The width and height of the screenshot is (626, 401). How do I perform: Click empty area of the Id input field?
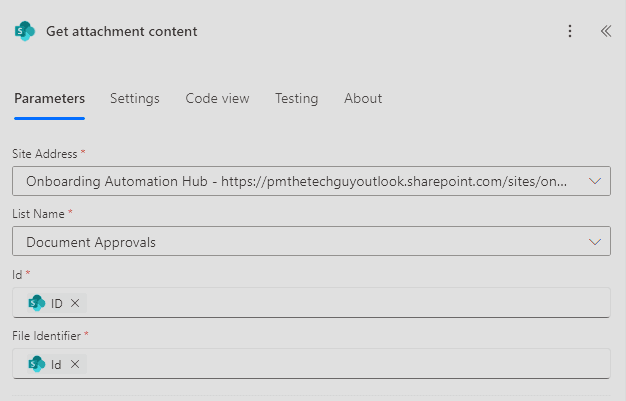(x=350, y=303)
